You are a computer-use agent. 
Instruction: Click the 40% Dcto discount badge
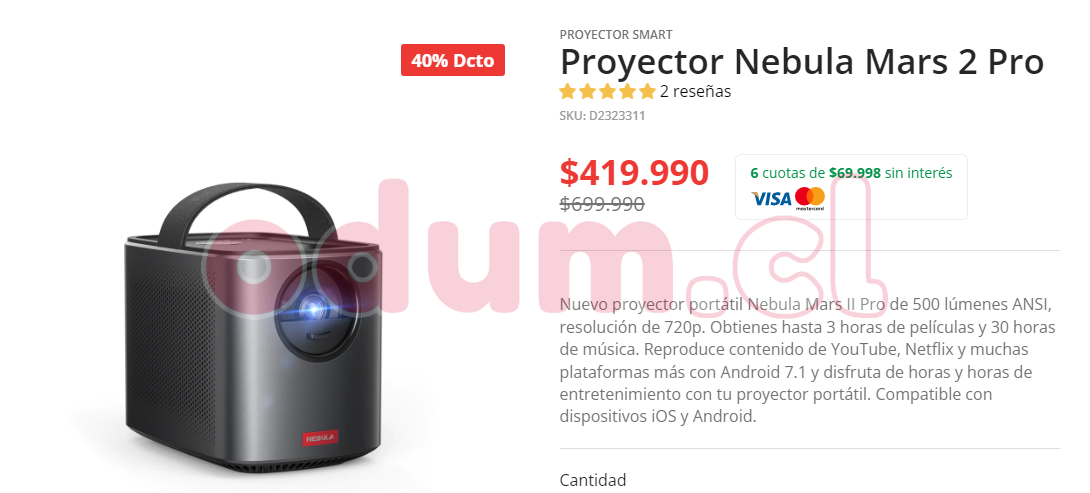pos(453,60)
